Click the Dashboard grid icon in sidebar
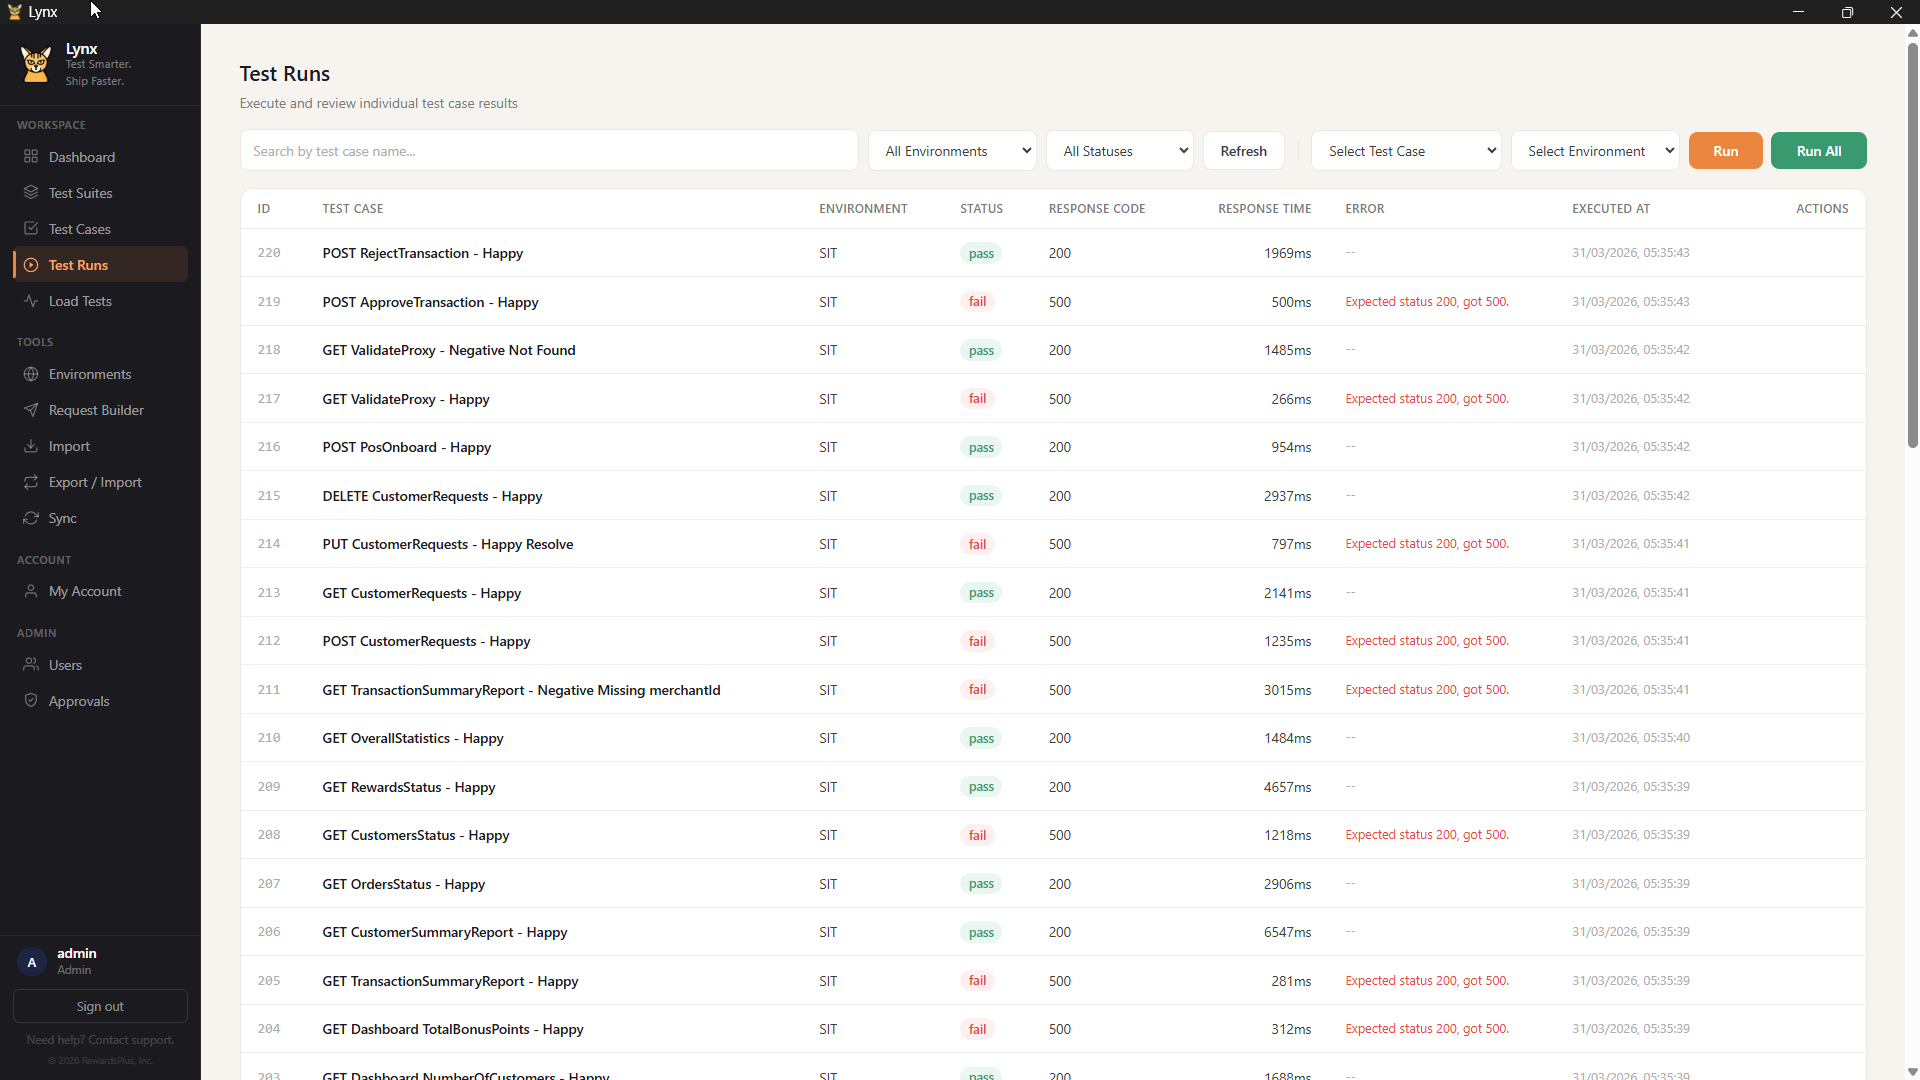1920x1080 pixels. [x=31, y=157]
